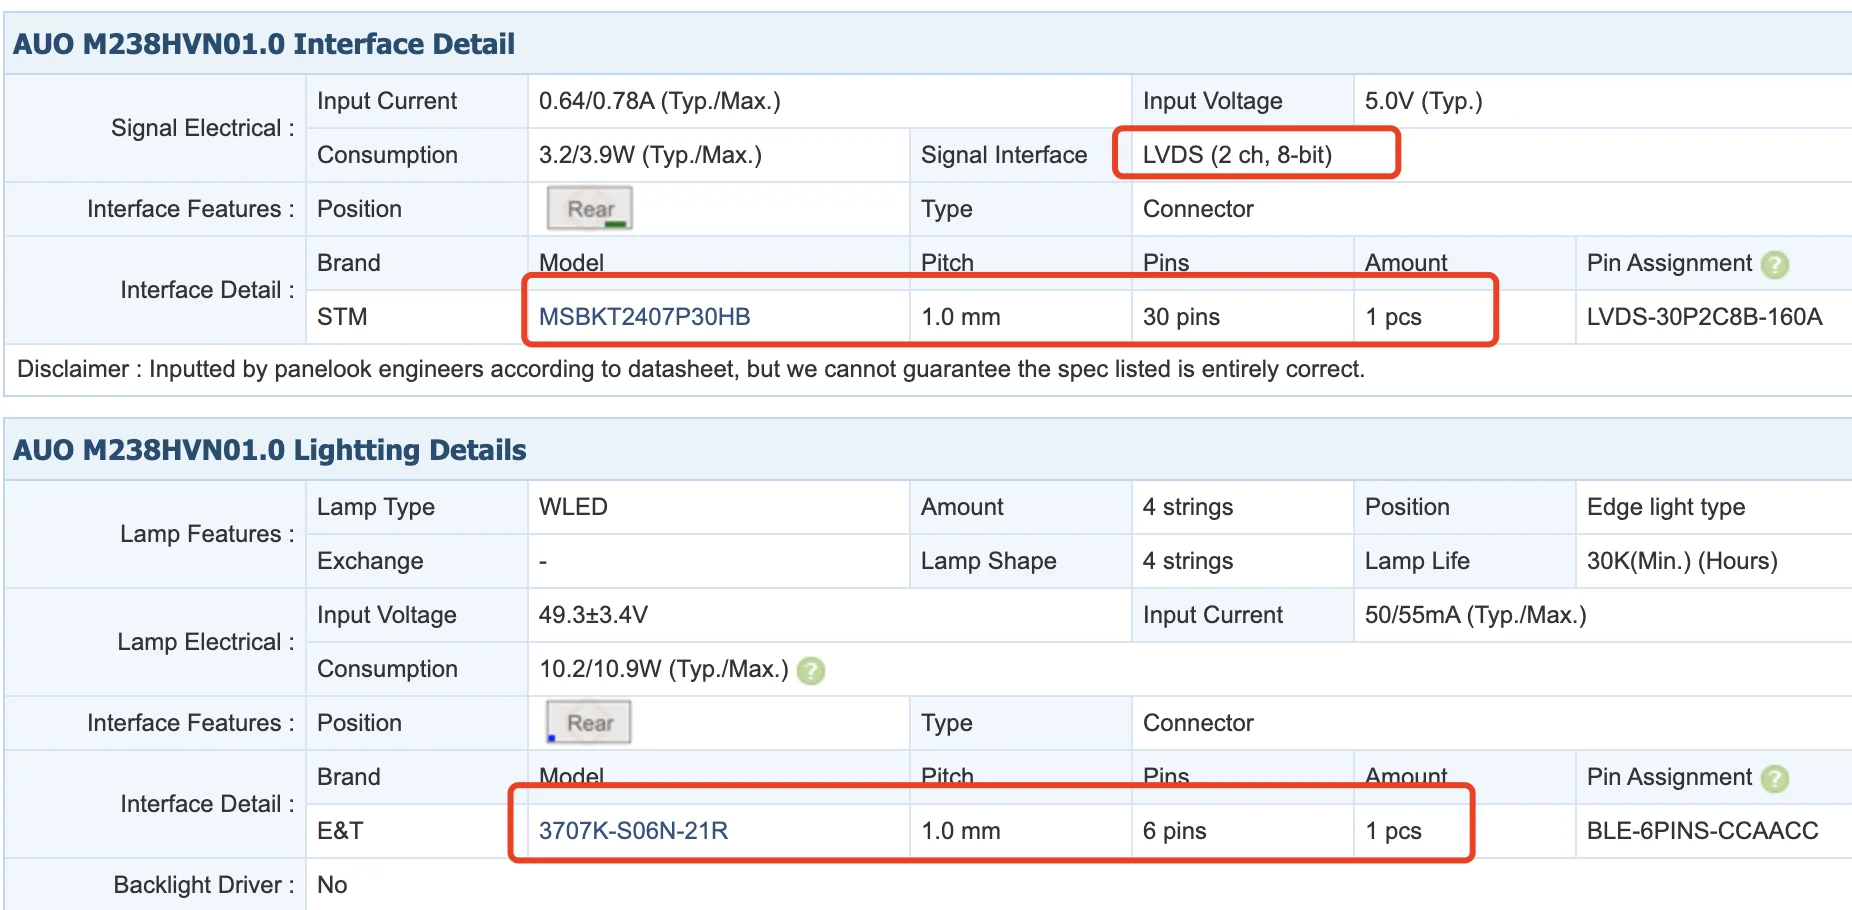This screenshot has width=1852, height=910.
Task: Click the Input Current label in the Lamp Electrical rows
Action: pyautogui.click(x=1213, y=615)
